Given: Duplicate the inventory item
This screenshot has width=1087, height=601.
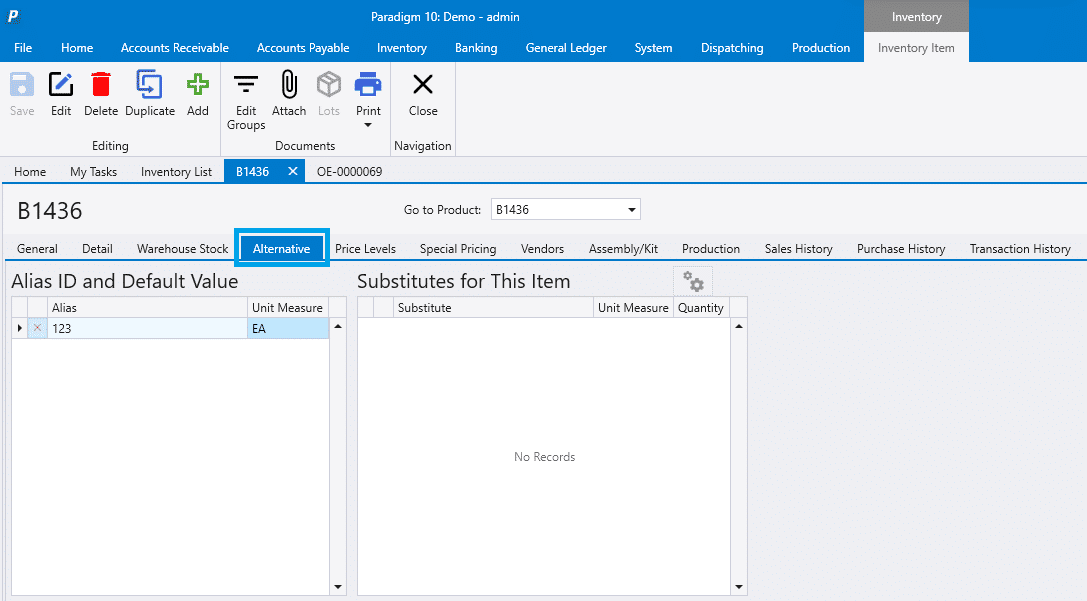Looking at the screenshot, I should [x=149, y=85].
